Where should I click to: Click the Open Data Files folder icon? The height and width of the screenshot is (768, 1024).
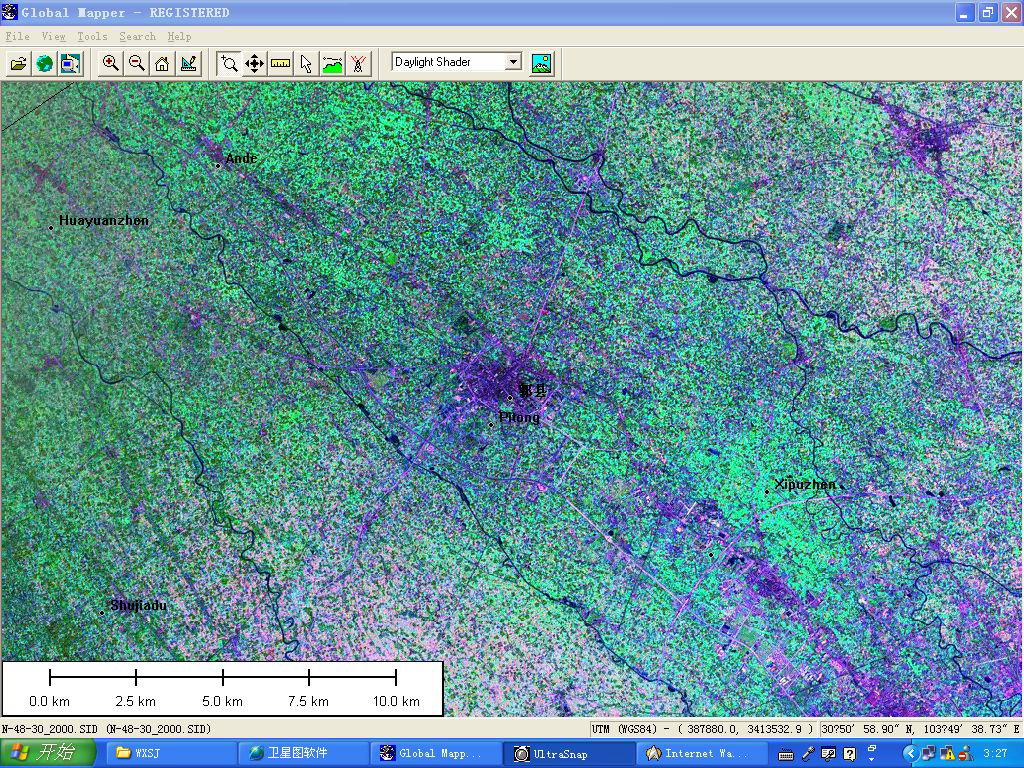18,64
